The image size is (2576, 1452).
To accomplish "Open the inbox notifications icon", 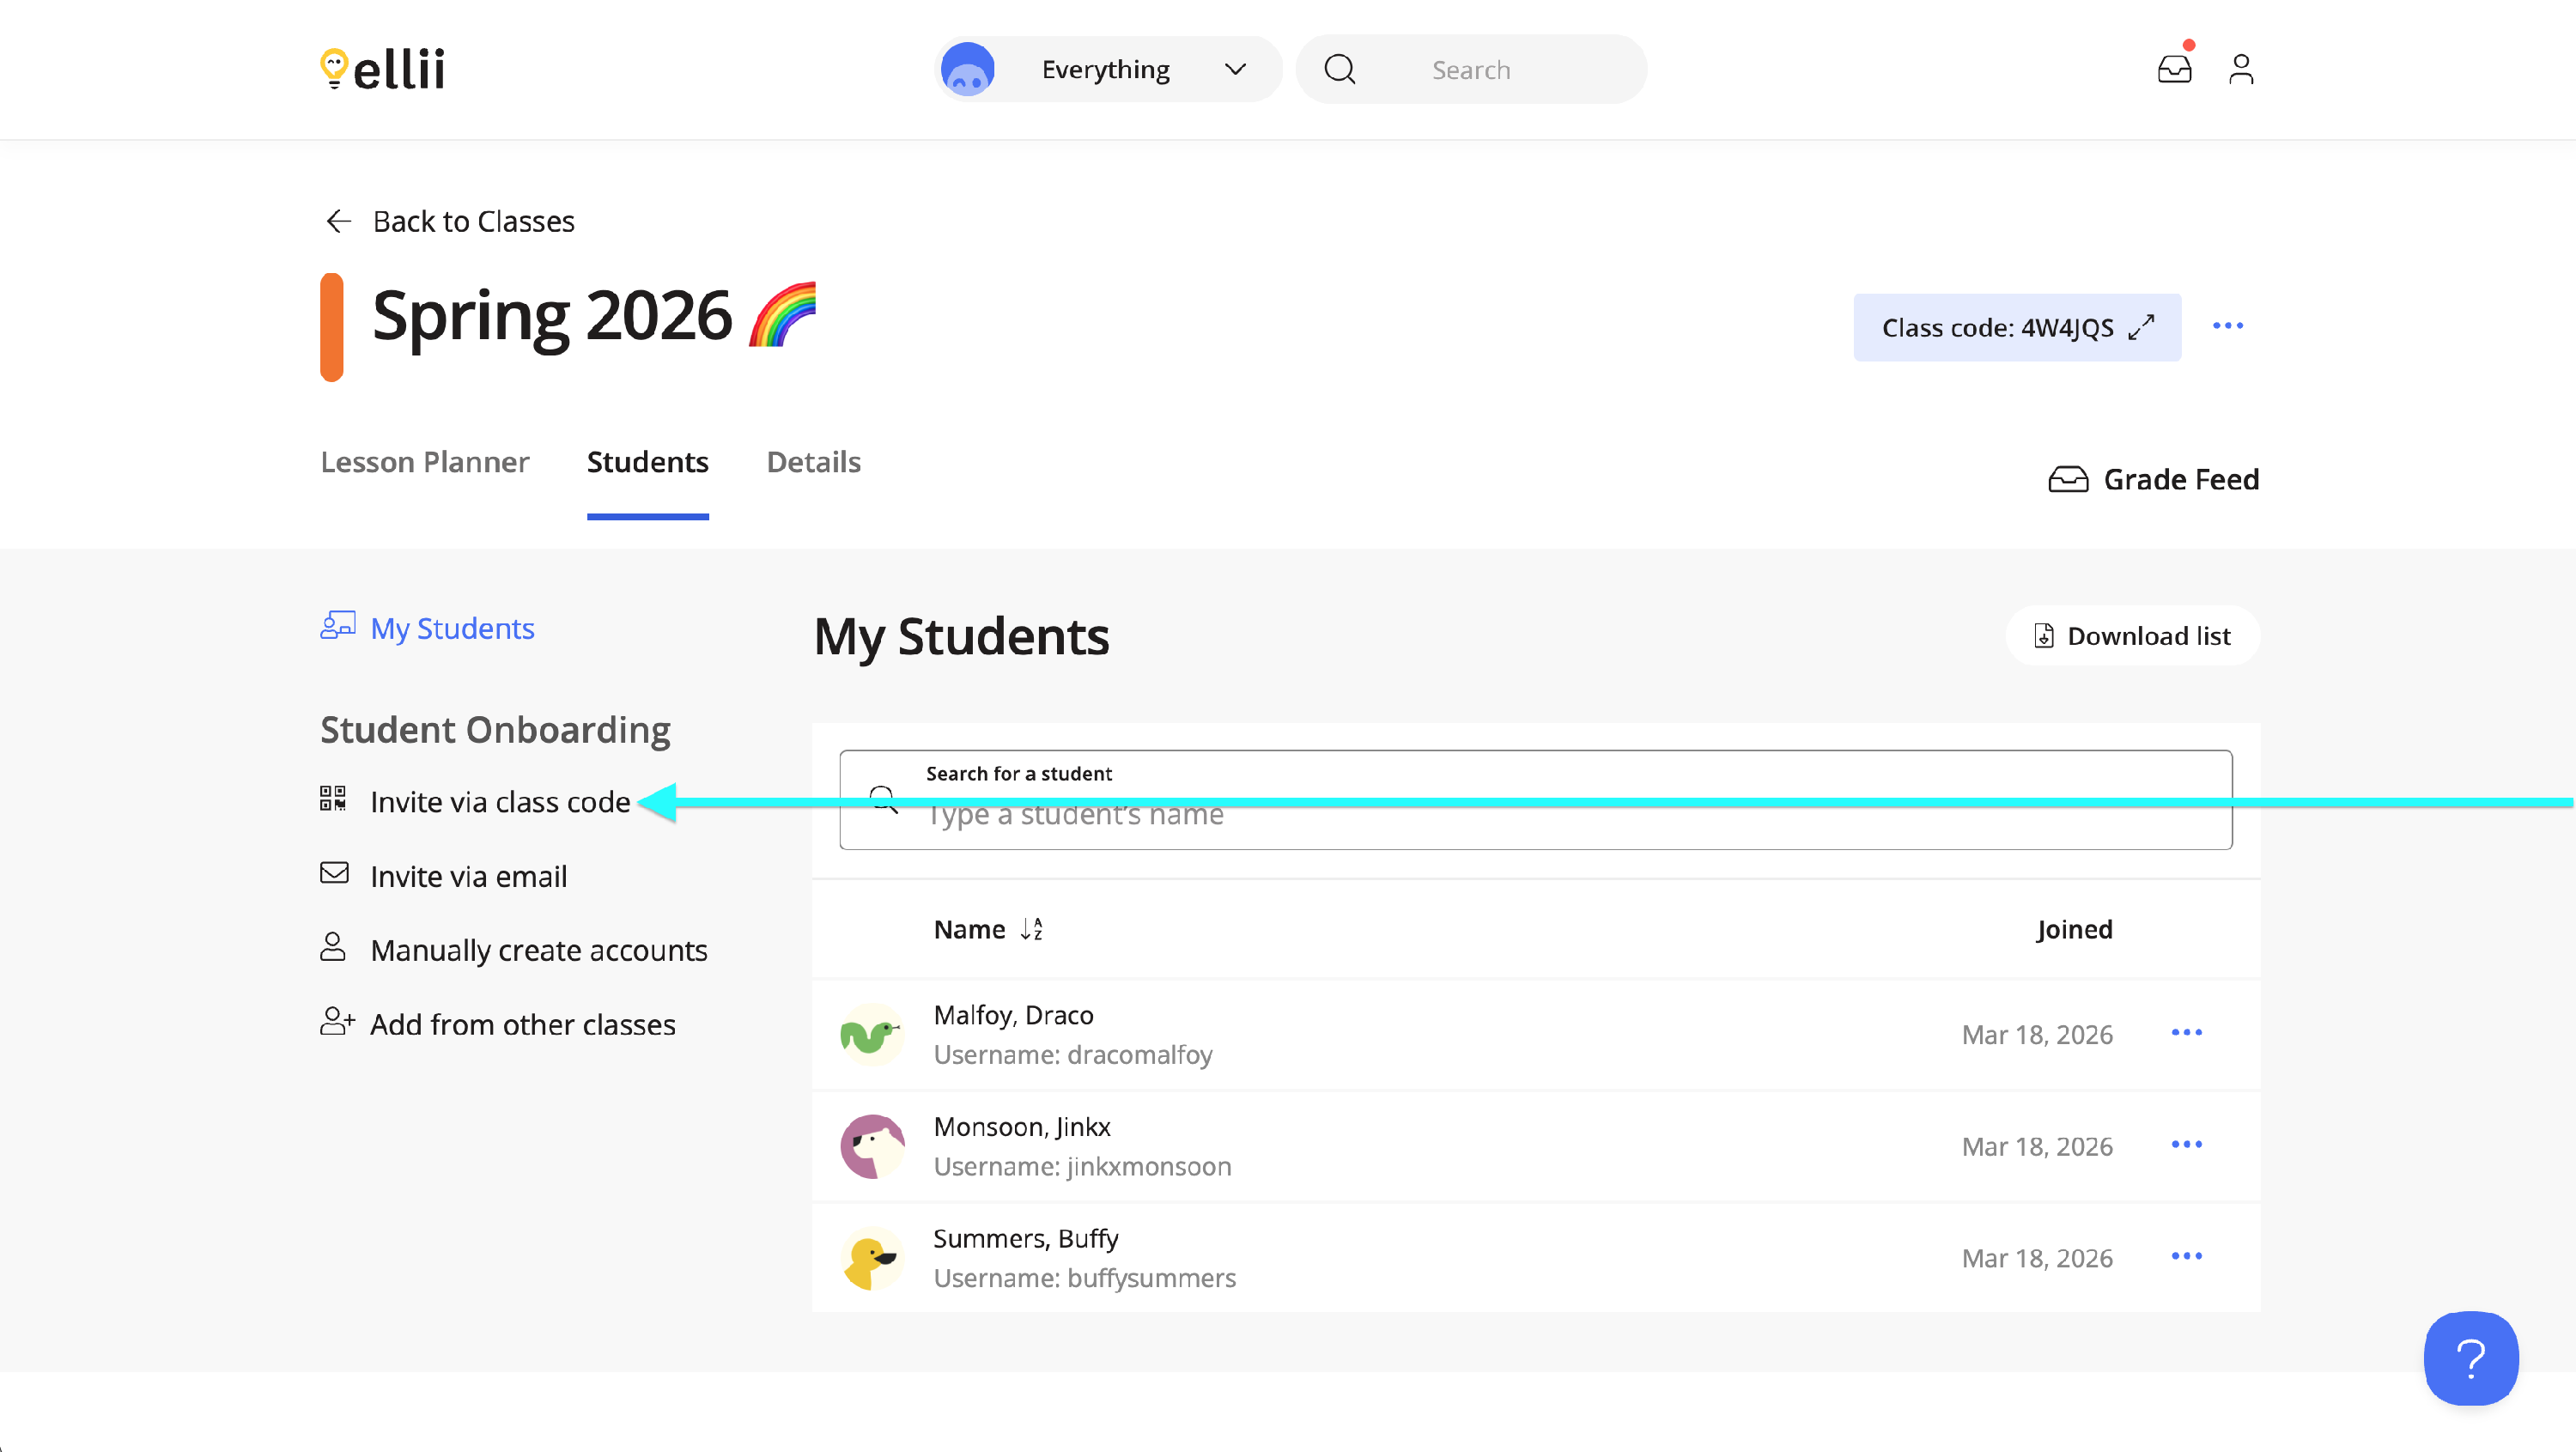I will pos(2174,69).
